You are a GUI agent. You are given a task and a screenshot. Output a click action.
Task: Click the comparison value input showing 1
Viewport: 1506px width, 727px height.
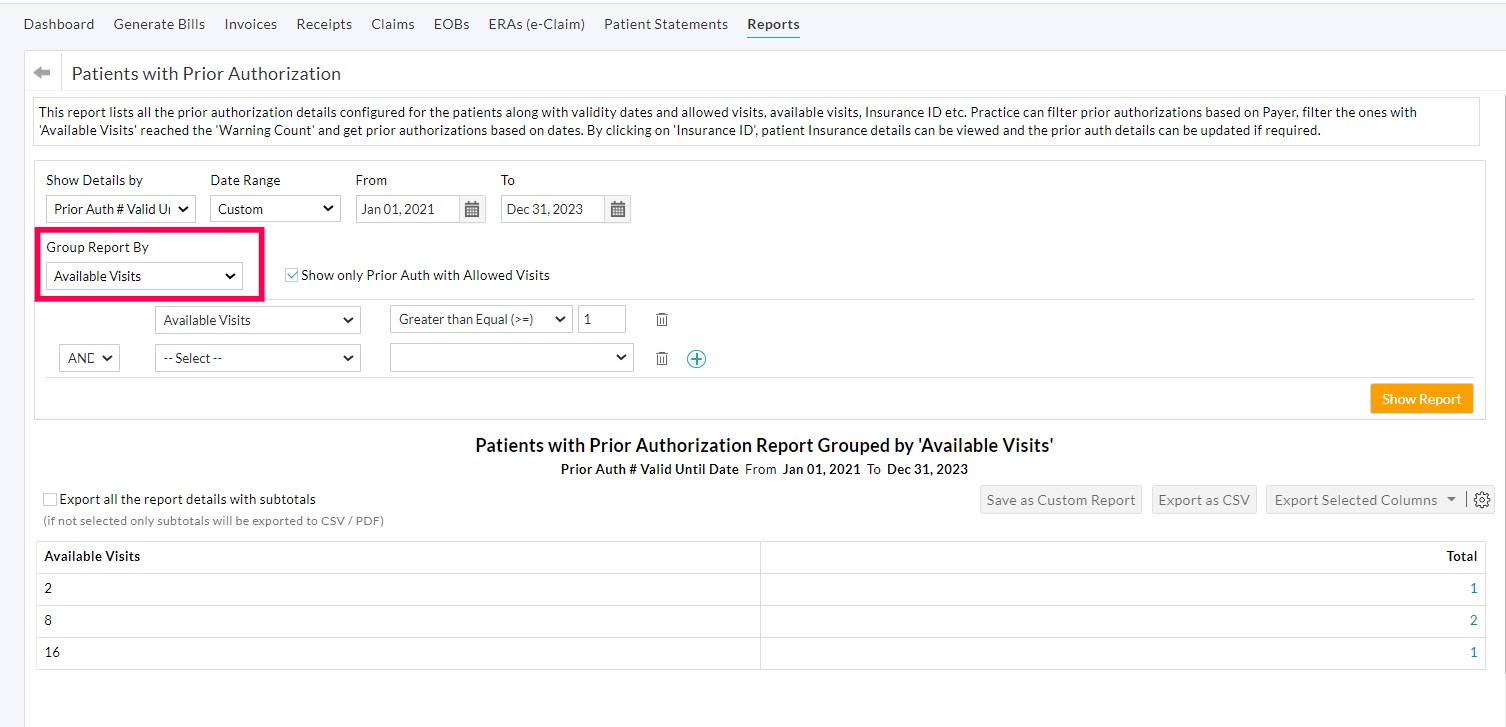coord(601,318)
